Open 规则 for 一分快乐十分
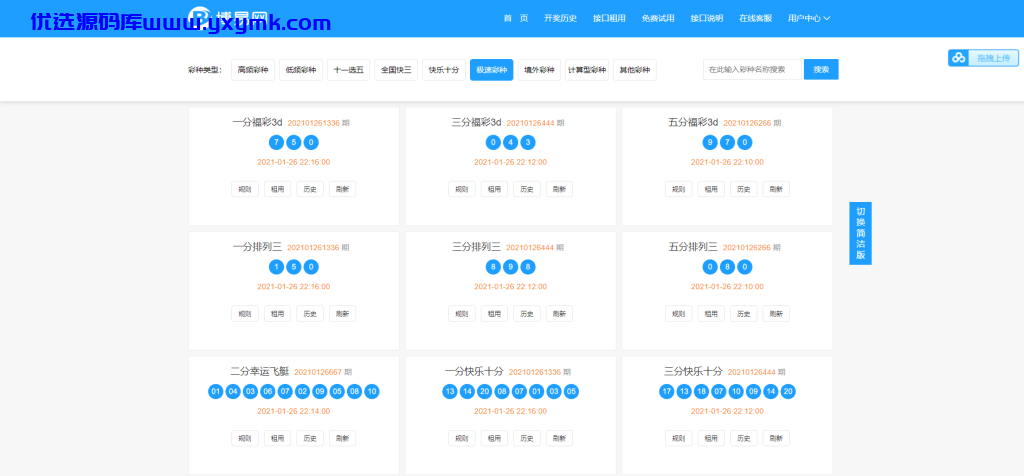Viewport: 1024px width, 476px height. [x=462, y=438]
